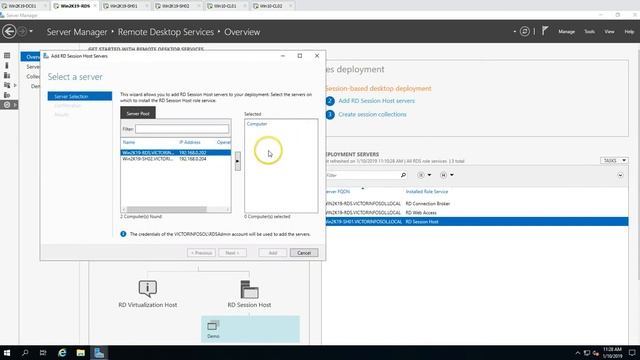Click the refresh icon in Server Manager header
640x360 pixels.
coord(524,31)
